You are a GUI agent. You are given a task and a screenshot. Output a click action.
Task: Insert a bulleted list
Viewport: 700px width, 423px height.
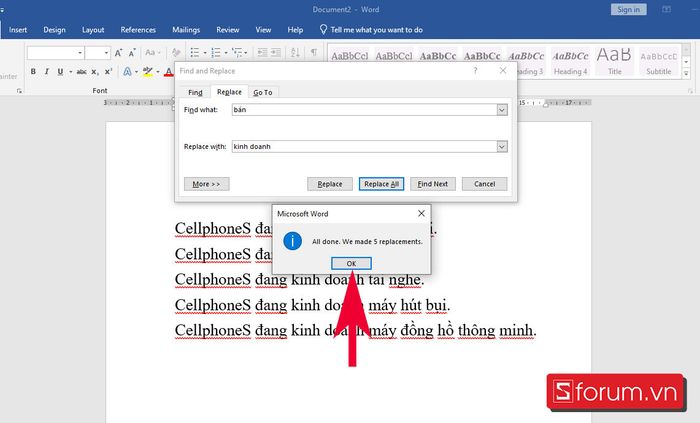(x=195, y=53)
